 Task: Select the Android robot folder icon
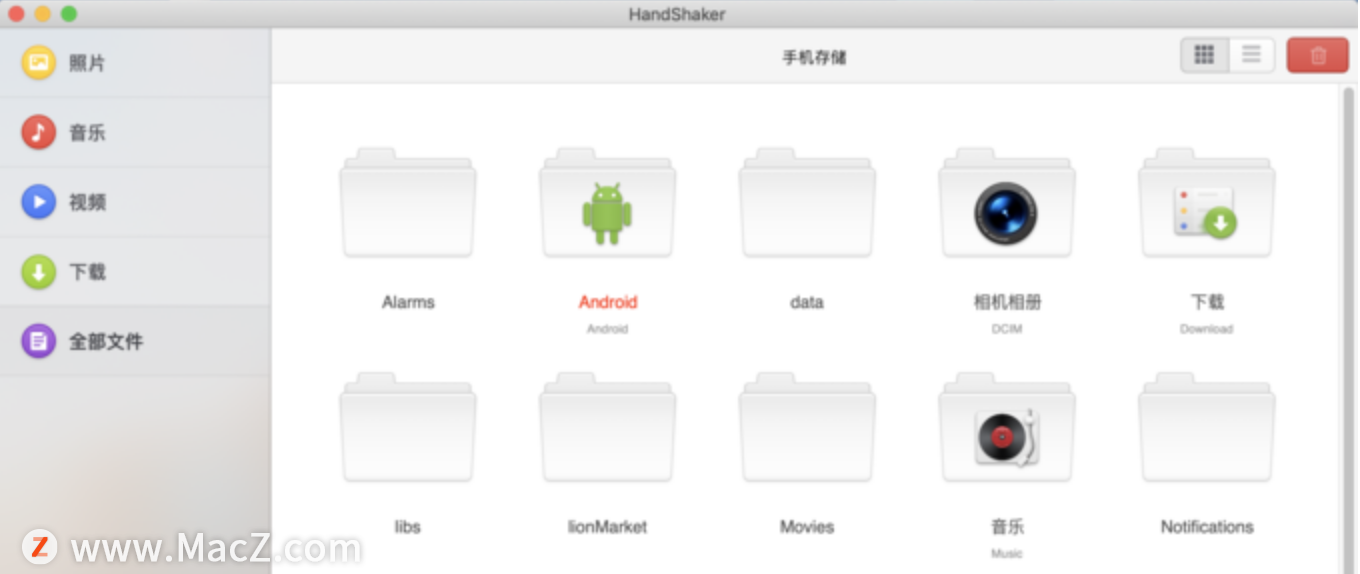[607, 204]
